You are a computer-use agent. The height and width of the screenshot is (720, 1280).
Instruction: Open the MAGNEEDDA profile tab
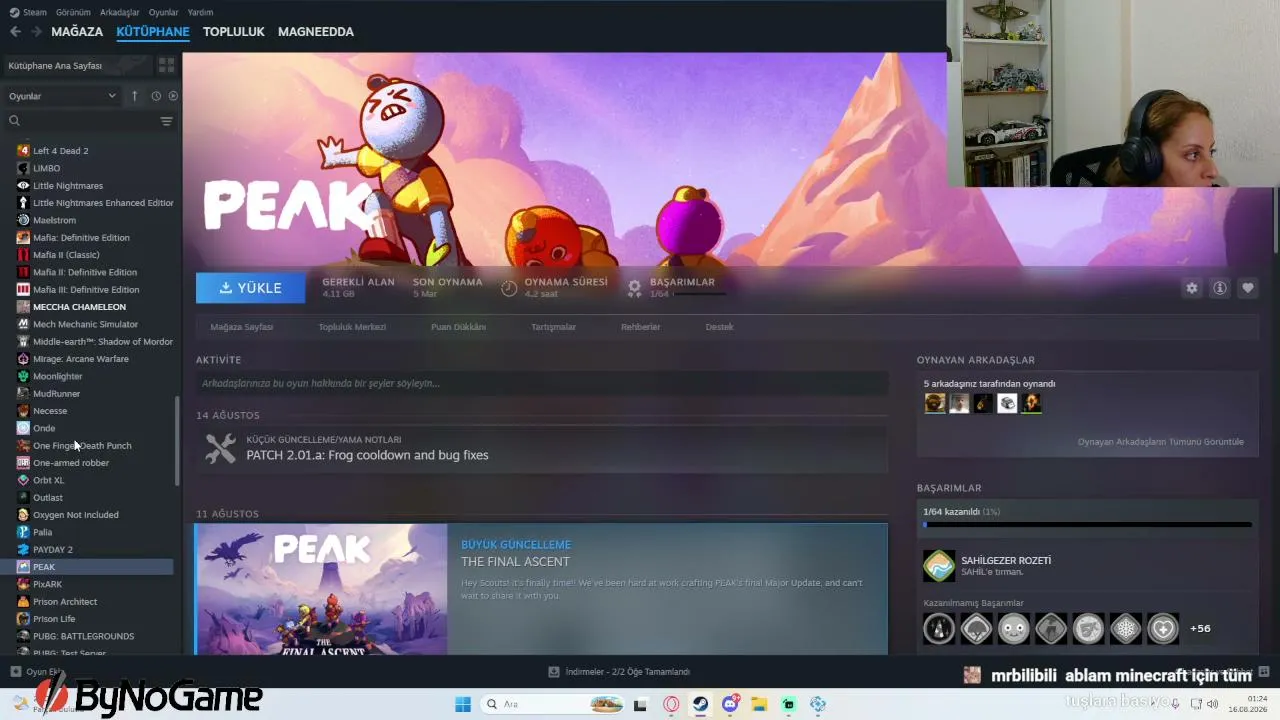[x=316, y=32]
